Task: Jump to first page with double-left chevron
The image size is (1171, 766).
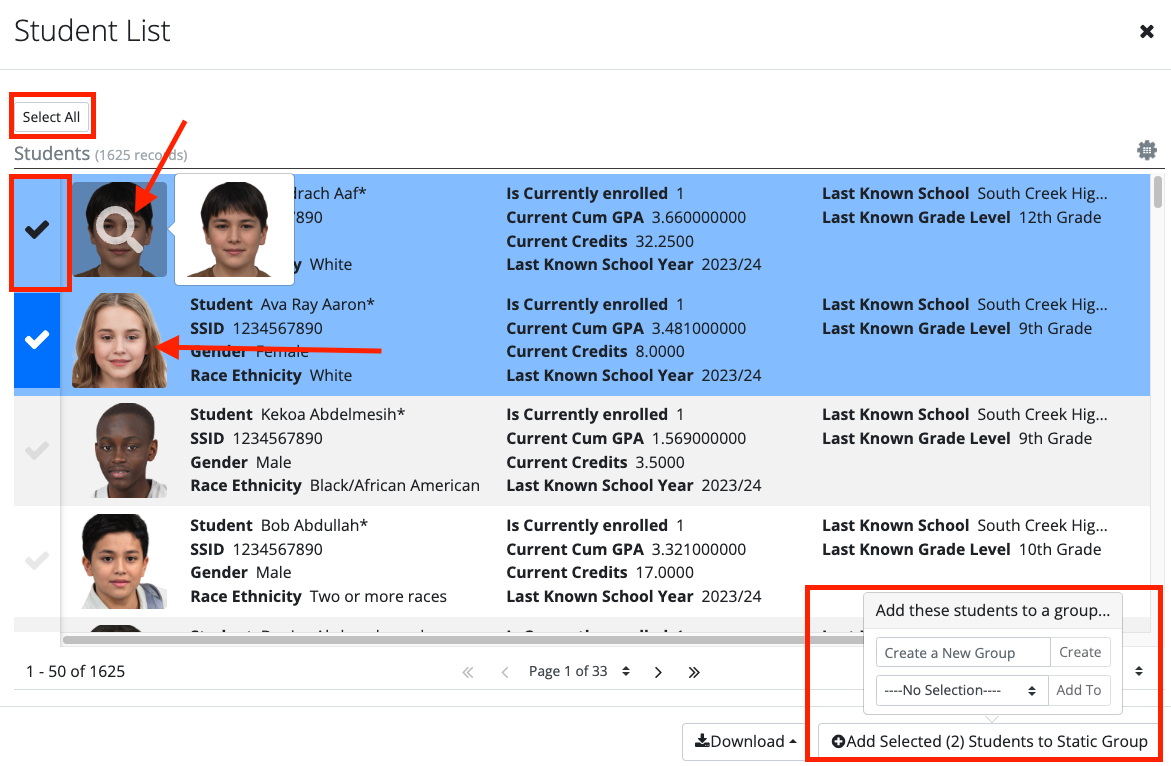Action: [x=467, y=671]
